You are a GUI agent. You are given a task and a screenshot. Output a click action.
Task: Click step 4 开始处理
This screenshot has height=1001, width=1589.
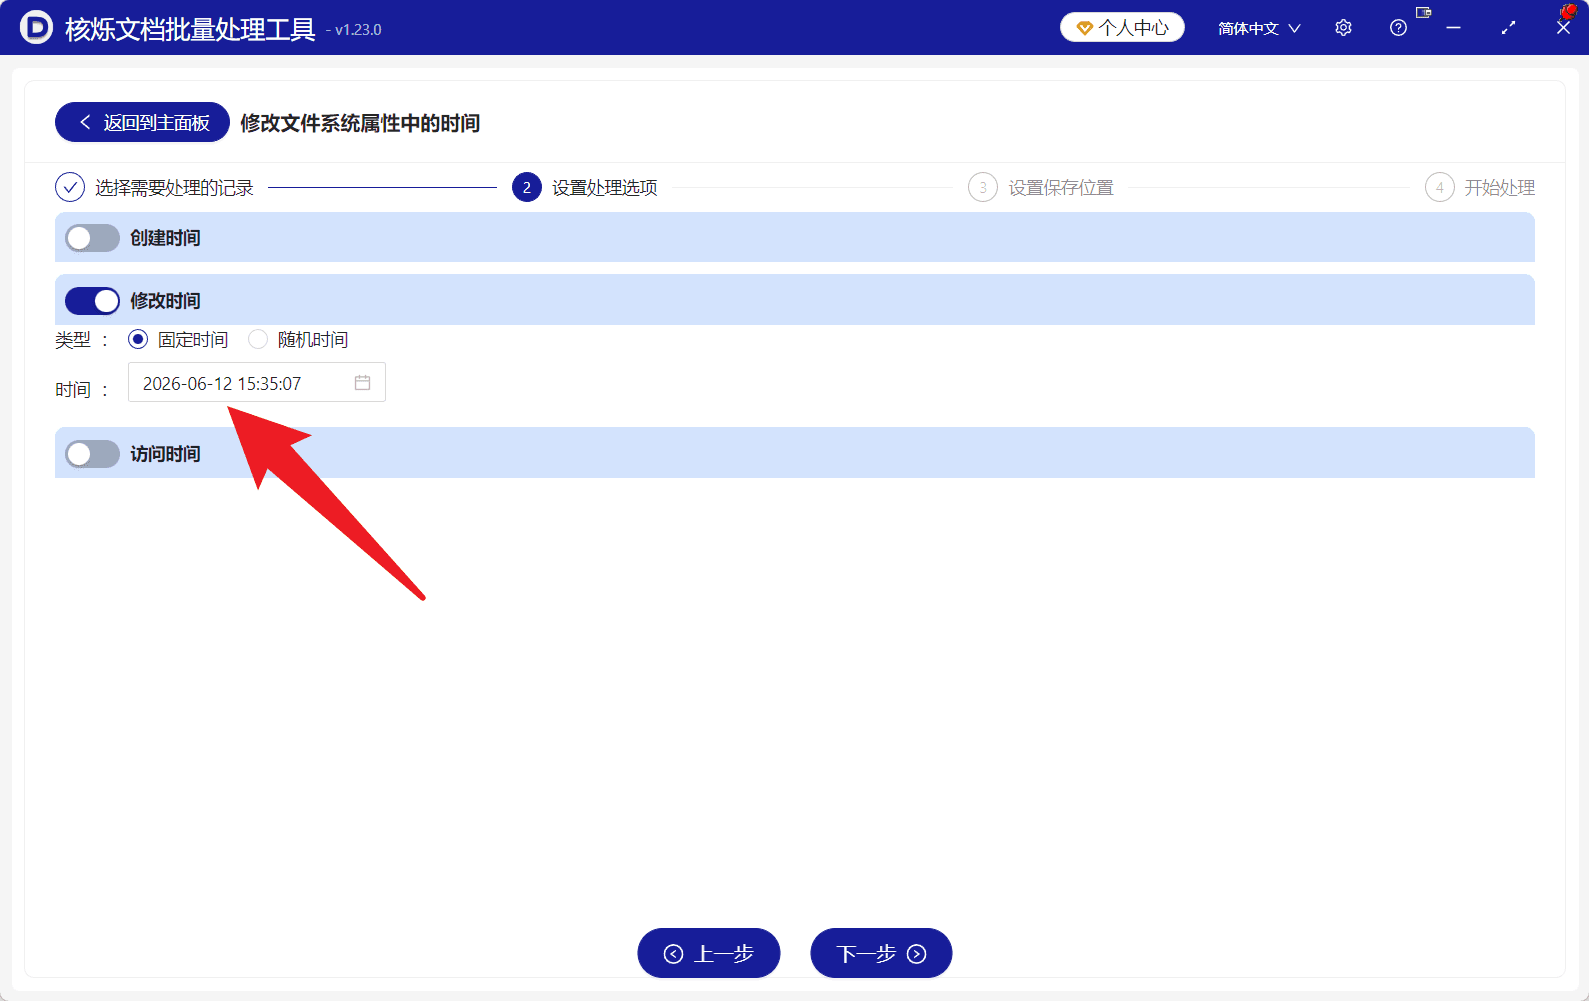click(x=1480, y=187)
